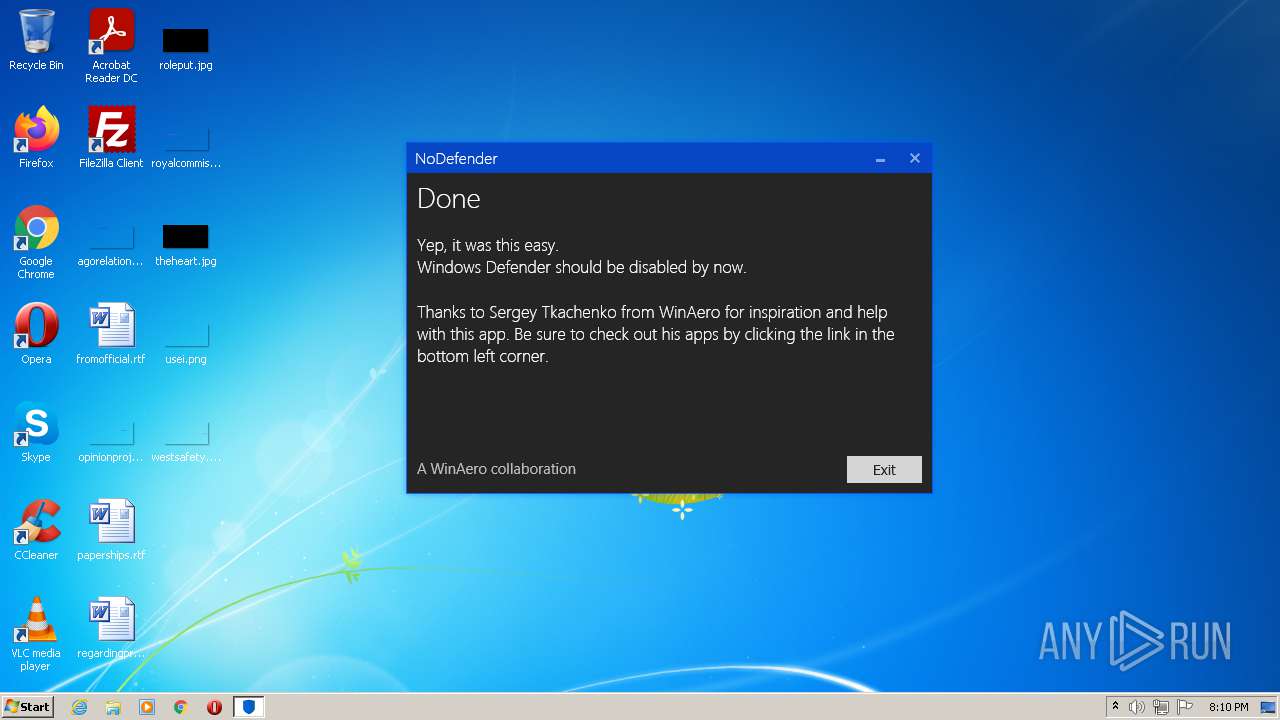This screenshot has height=720, width=1280.
Task: Select the agorelation... desktop file
Action: pyautogui.click(x=111, y=244)
